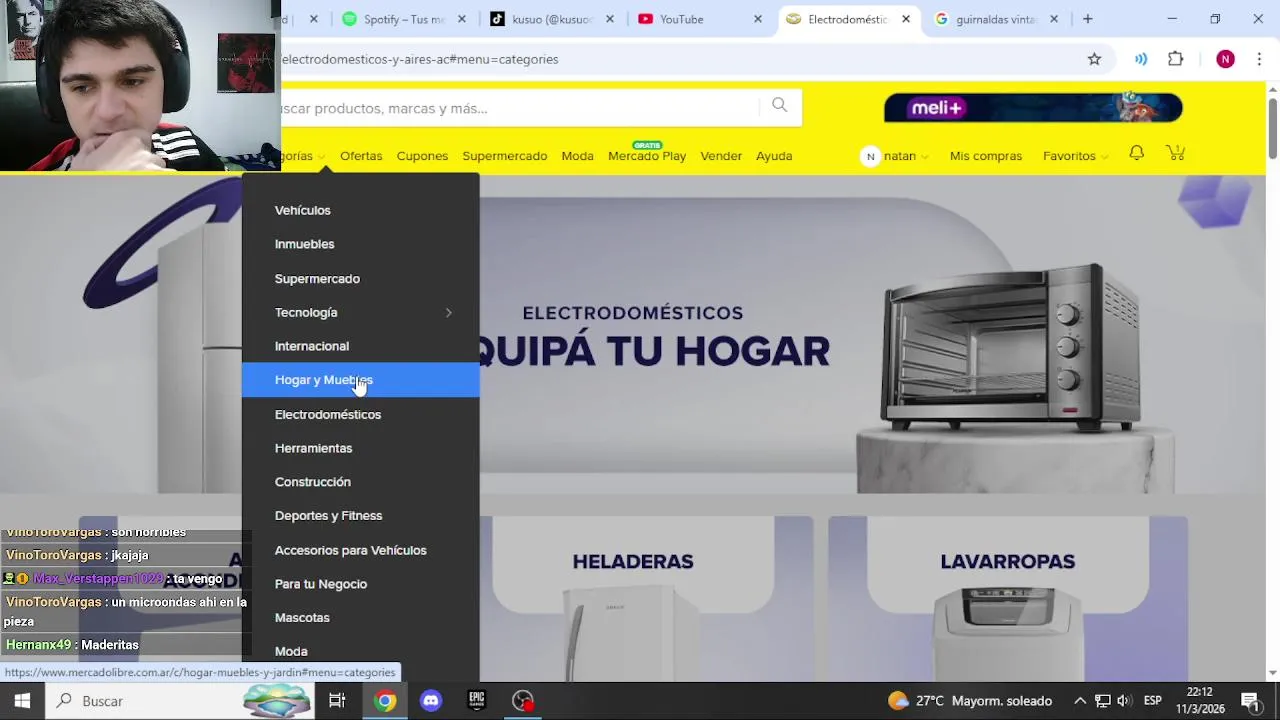Select Inmuebles in the categories menu
This screenshot has width=1280, height=720.
tap(304, 244)
